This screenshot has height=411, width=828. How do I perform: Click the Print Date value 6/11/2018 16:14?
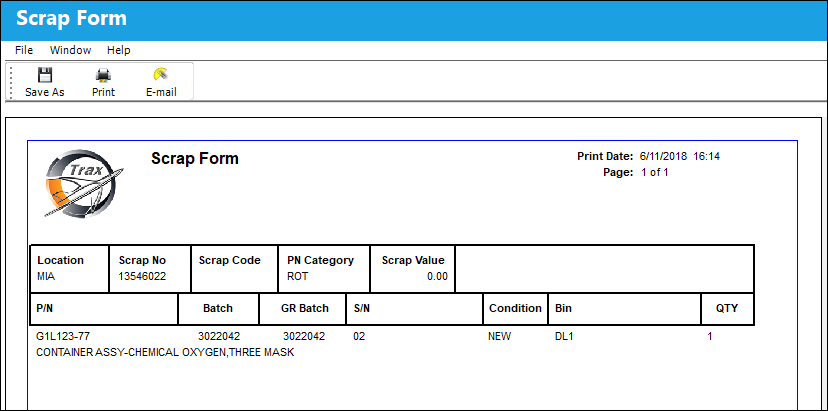point(680,156)
